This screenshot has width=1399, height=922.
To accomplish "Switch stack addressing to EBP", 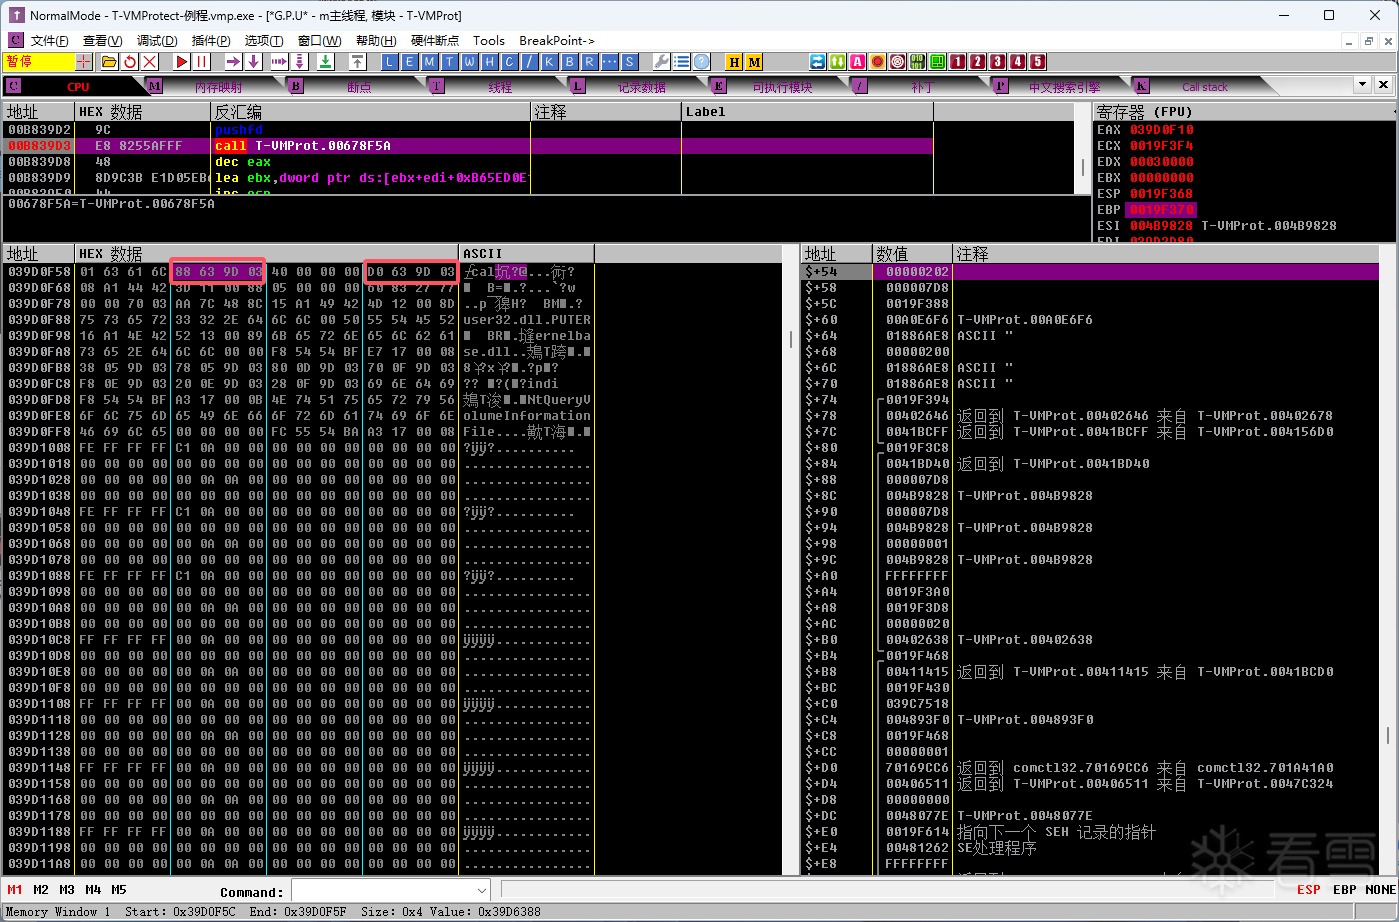I will 1345,889.
